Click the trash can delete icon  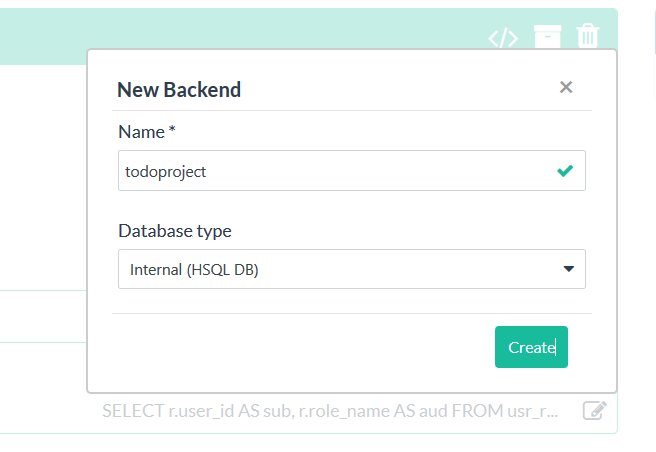588,36
